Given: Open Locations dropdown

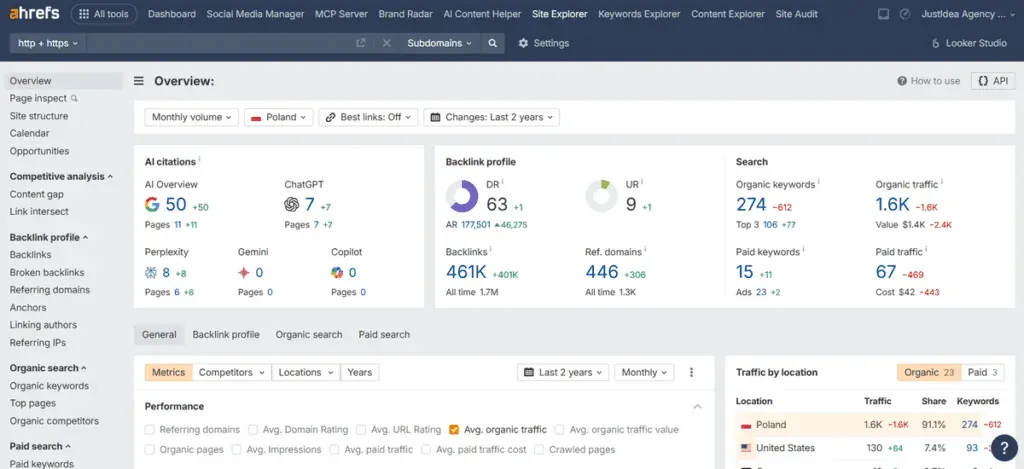Looking at the screenshot, I should [306, 372].
